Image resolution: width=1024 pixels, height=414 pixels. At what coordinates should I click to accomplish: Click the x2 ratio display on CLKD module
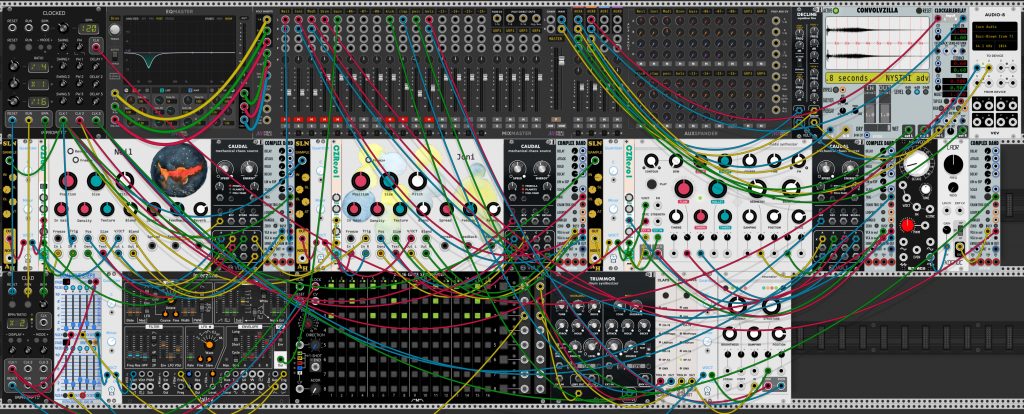(x=18, y=323)
